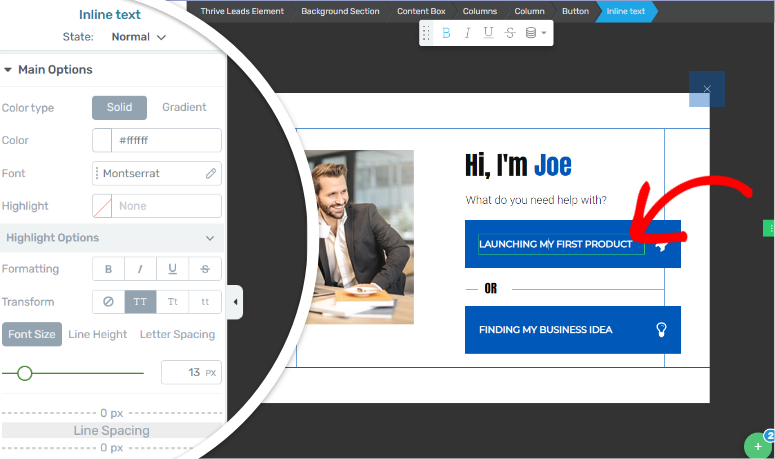Screen dimensions: 775x459
Task: Toggle bold in the floating text toolbar
Action: (x=446, y=33)
